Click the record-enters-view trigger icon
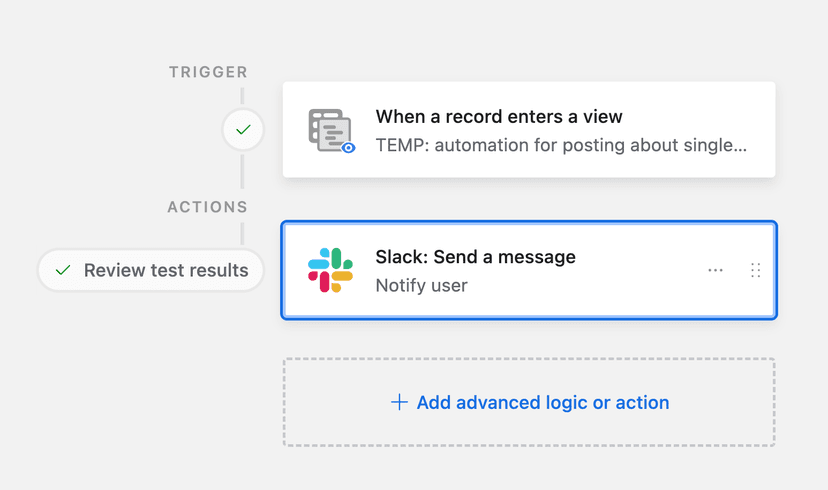 pyautogui.click(x=330, y=130)
